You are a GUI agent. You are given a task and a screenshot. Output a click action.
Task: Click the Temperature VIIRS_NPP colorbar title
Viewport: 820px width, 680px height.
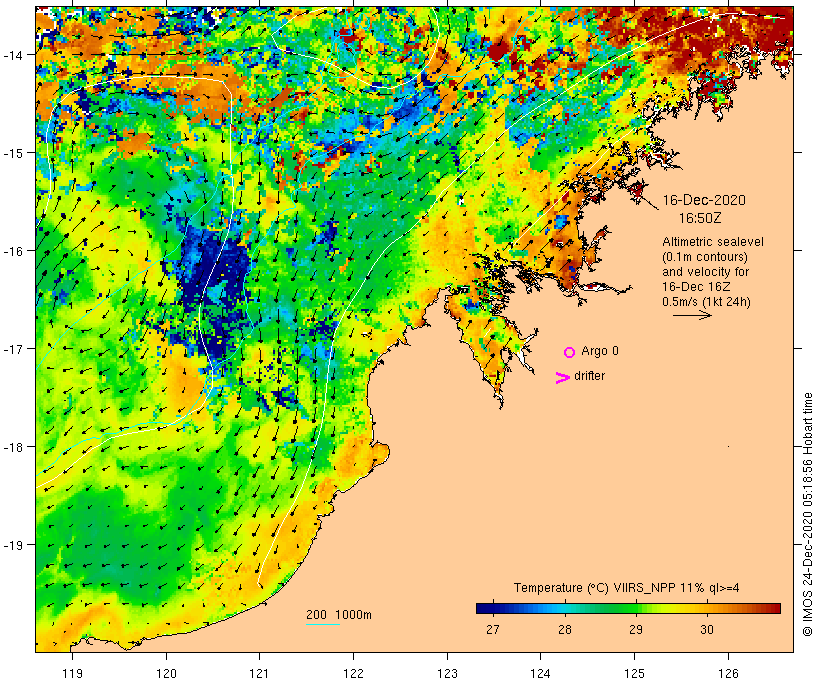(x=627, y=587)
